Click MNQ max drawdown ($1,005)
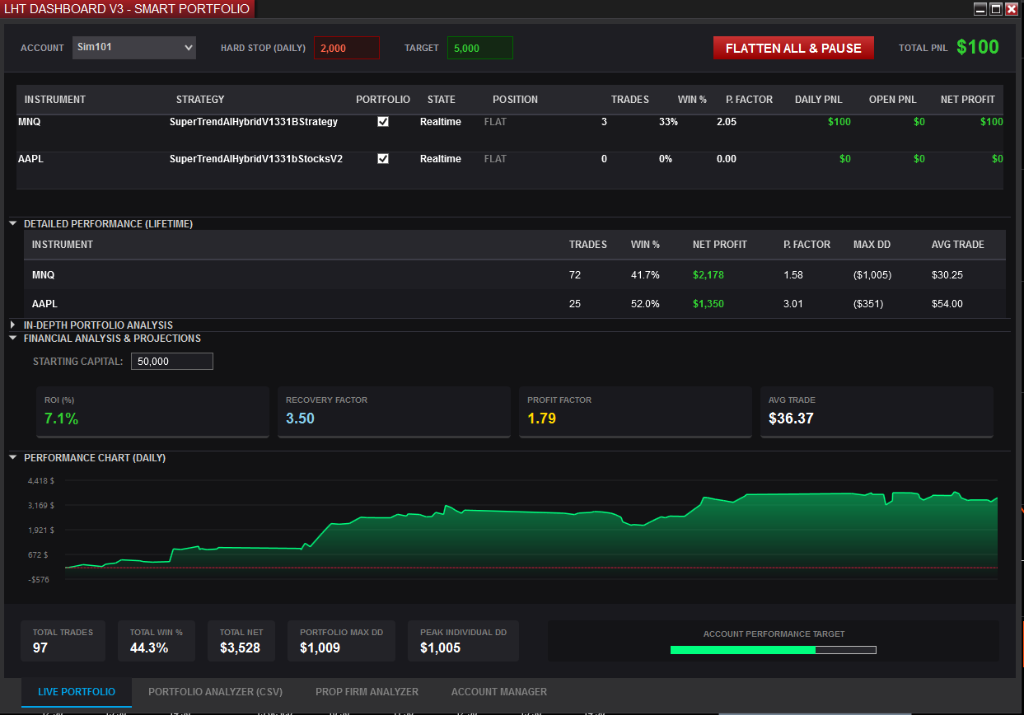This screenshot has height=715, width=1024. [872, 275]
